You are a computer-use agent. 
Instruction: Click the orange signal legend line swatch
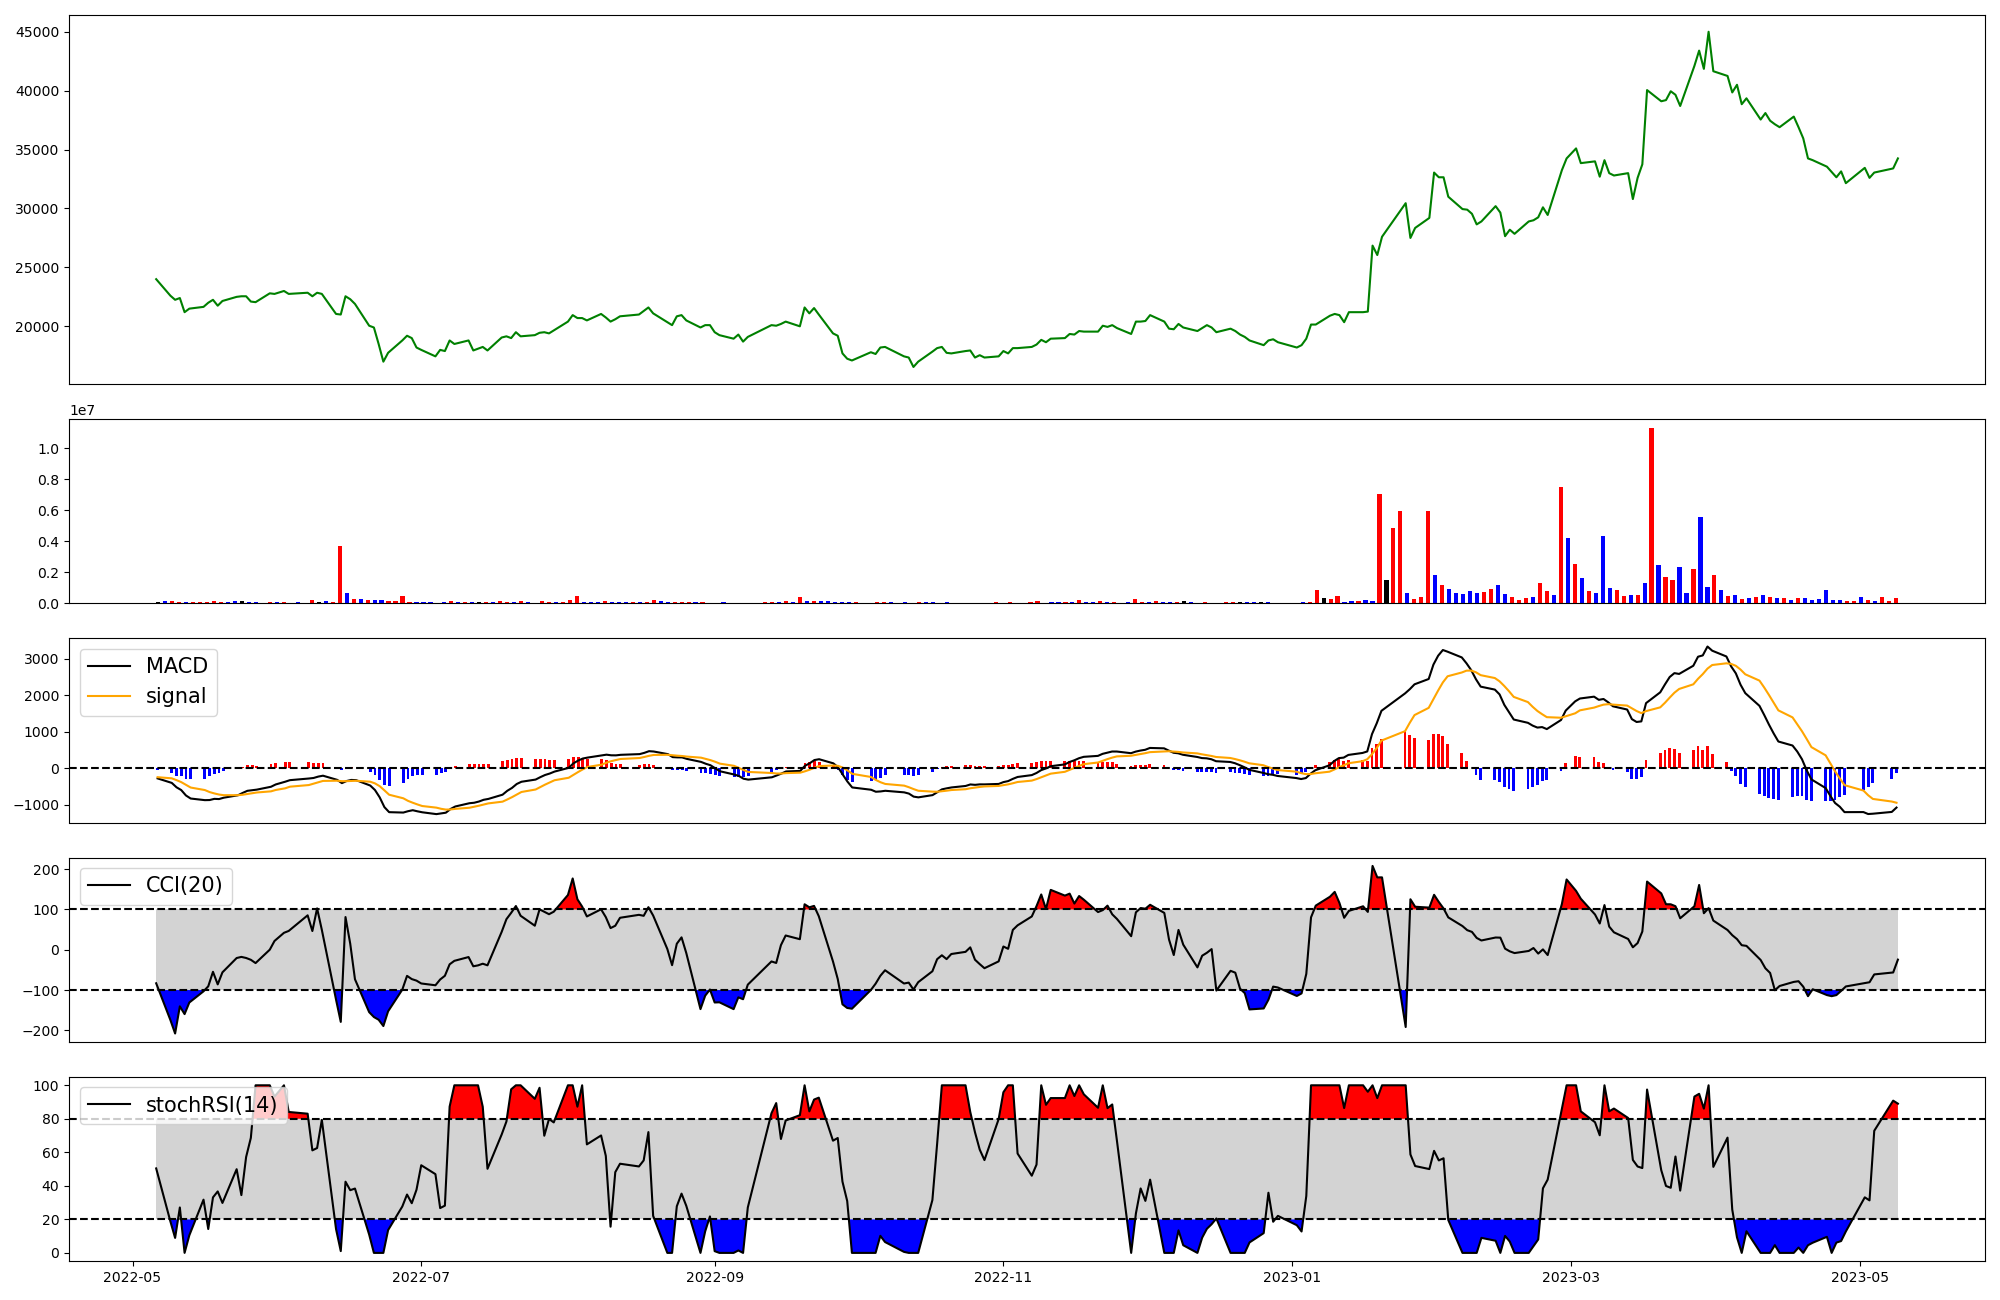(109, 696)
